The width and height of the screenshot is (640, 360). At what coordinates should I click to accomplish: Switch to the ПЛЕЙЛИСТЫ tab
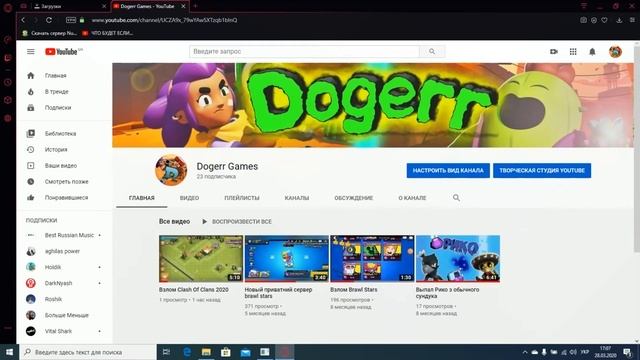point(242,198)
